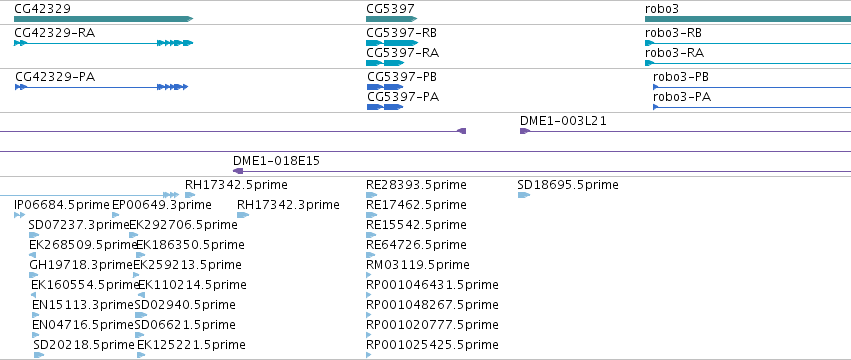Select the RH17342.3prime EST arrow

[243, 215]
